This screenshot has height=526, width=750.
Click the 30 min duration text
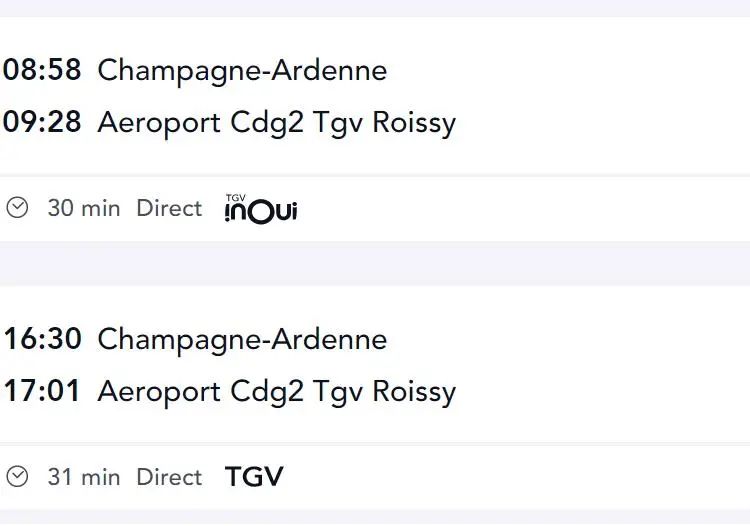[x=84, y=208]
